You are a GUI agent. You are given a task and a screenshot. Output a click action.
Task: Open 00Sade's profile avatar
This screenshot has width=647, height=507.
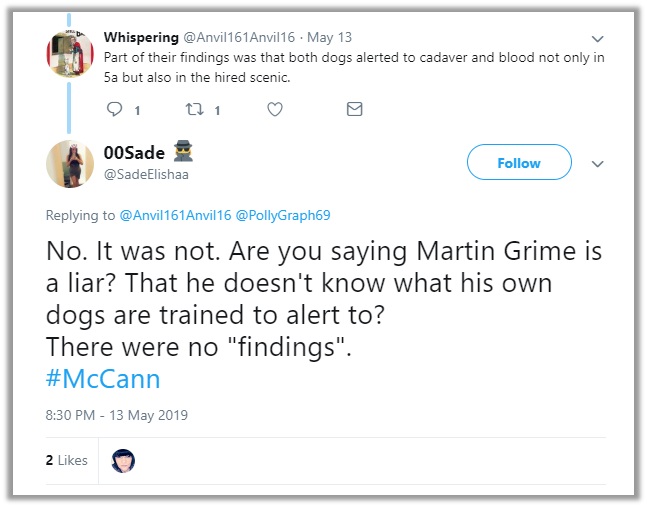[x=70, y=163]
